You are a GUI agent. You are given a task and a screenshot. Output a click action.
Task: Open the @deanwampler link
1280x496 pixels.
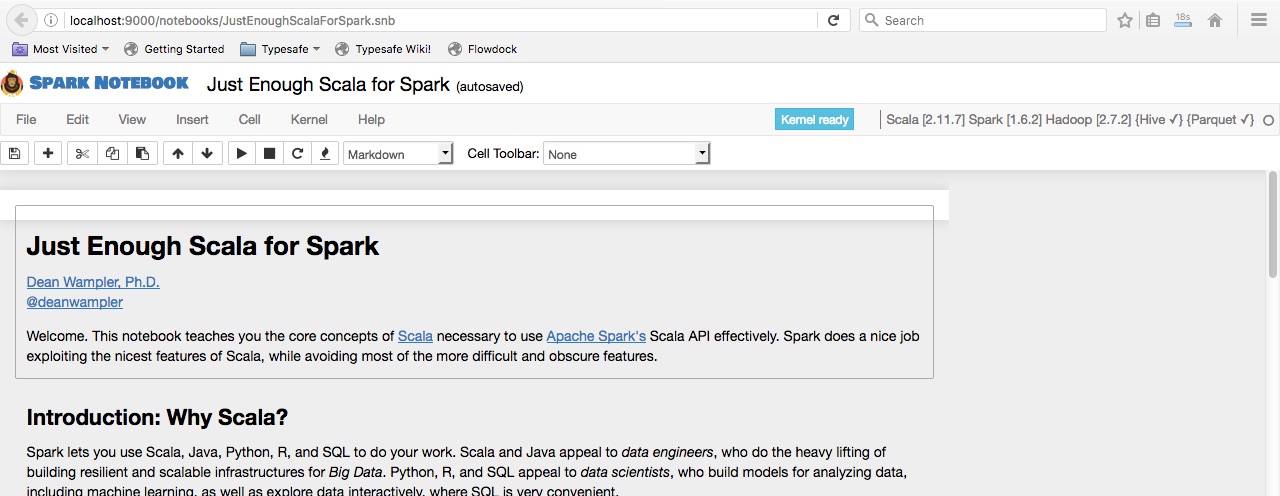(x=75, y=302)
